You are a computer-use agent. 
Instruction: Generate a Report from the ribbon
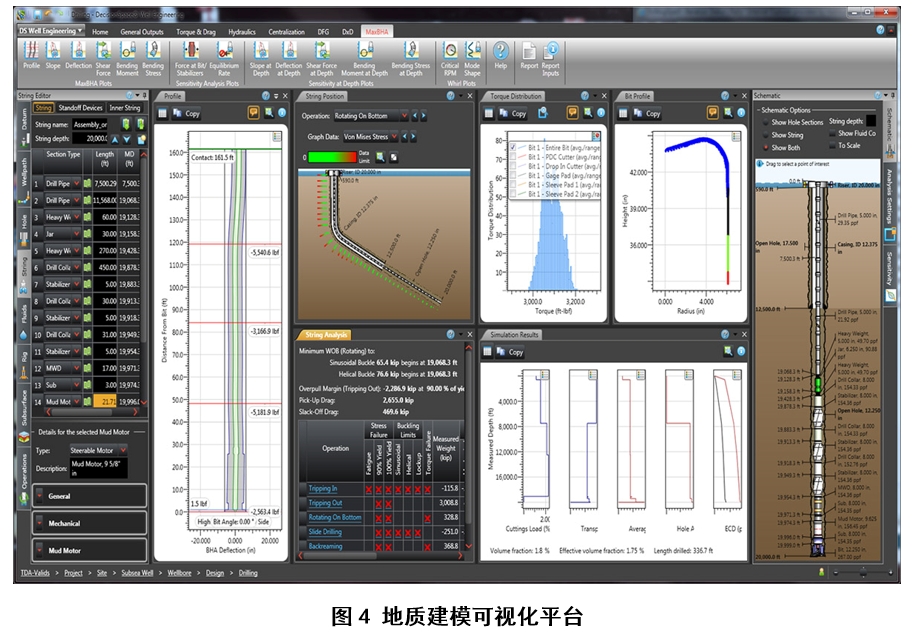point(529,56)
